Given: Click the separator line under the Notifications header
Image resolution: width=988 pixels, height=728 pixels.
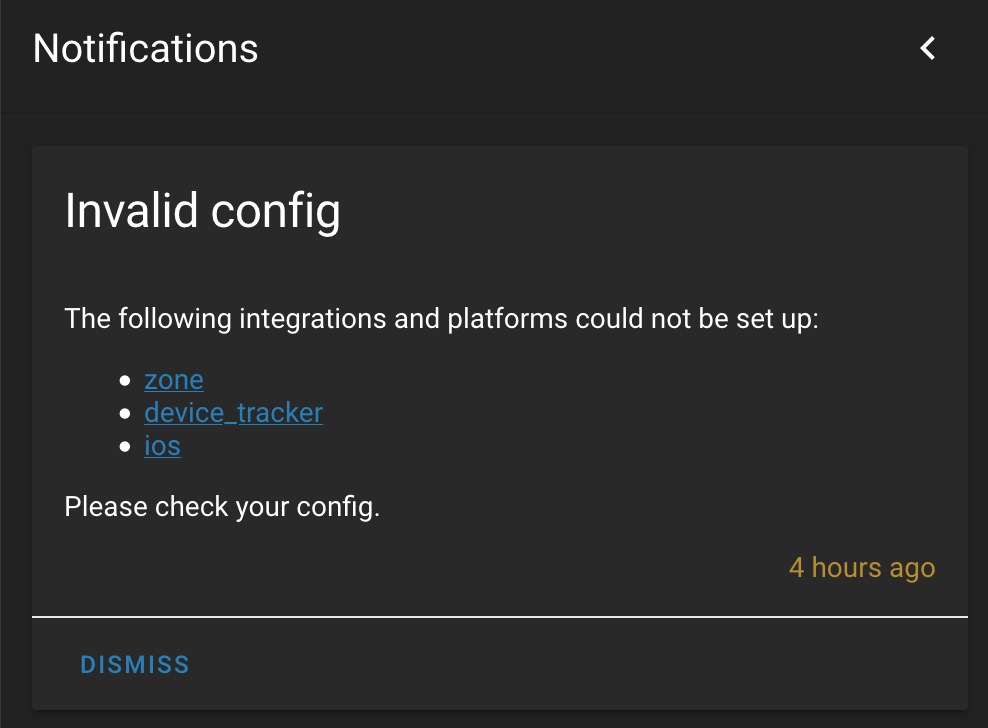Looking at the screenshot, I should [500, 113].
